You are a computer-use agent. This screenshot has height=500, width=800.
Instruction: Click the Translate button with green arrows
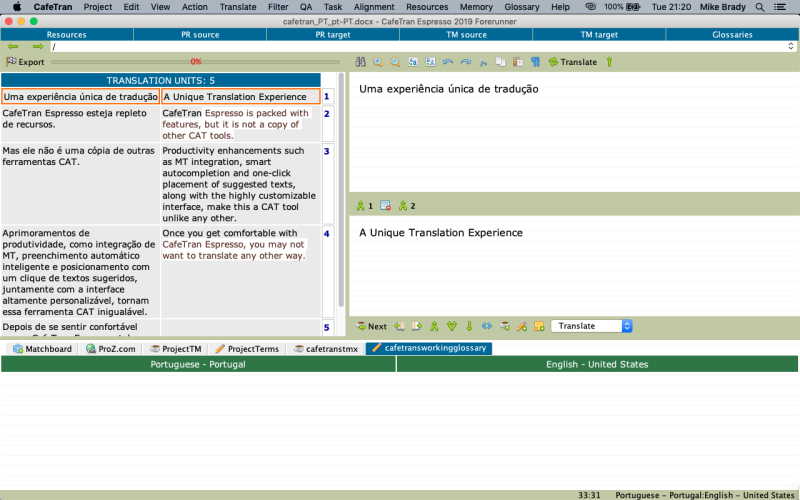[x=572, y=62]
